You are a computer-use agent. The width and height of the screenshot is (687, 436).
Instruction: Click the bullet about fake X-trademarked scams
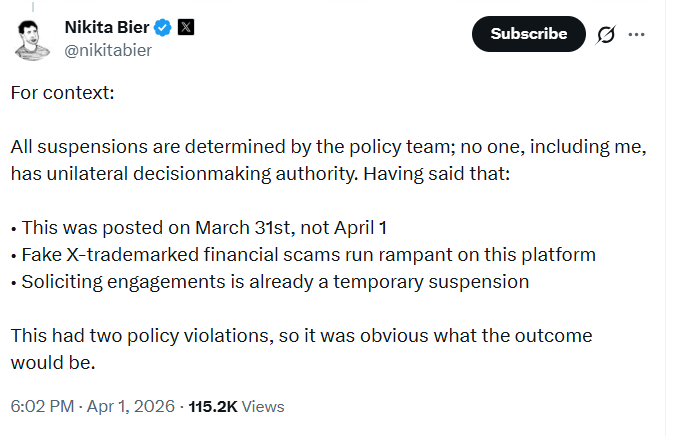click(303, 254)
